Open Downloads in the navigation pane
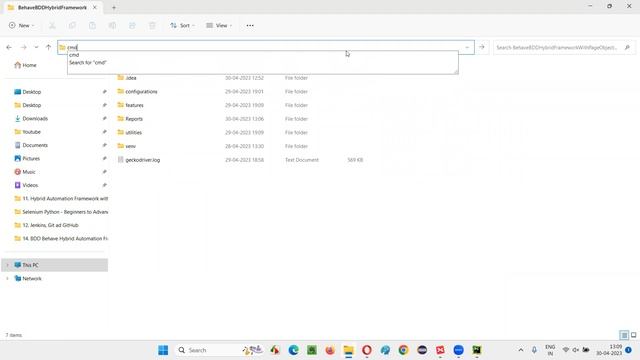Viewport: 640px width, 360px height. tap(31, 118)
